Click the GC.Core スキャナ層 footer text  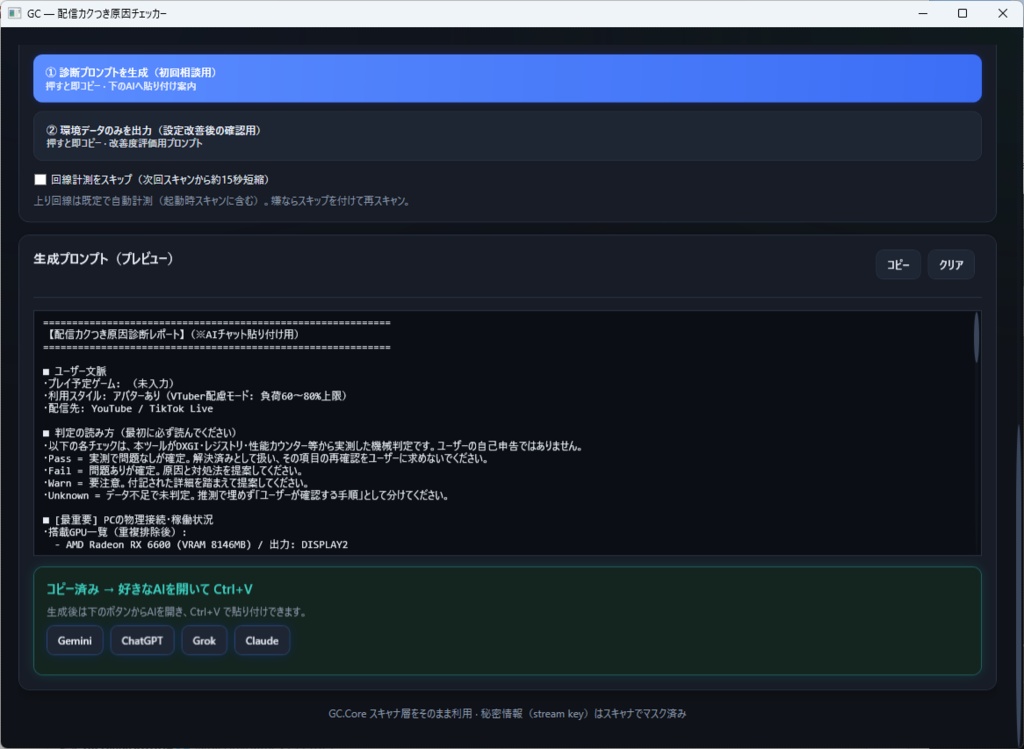[x=507, y=714]
